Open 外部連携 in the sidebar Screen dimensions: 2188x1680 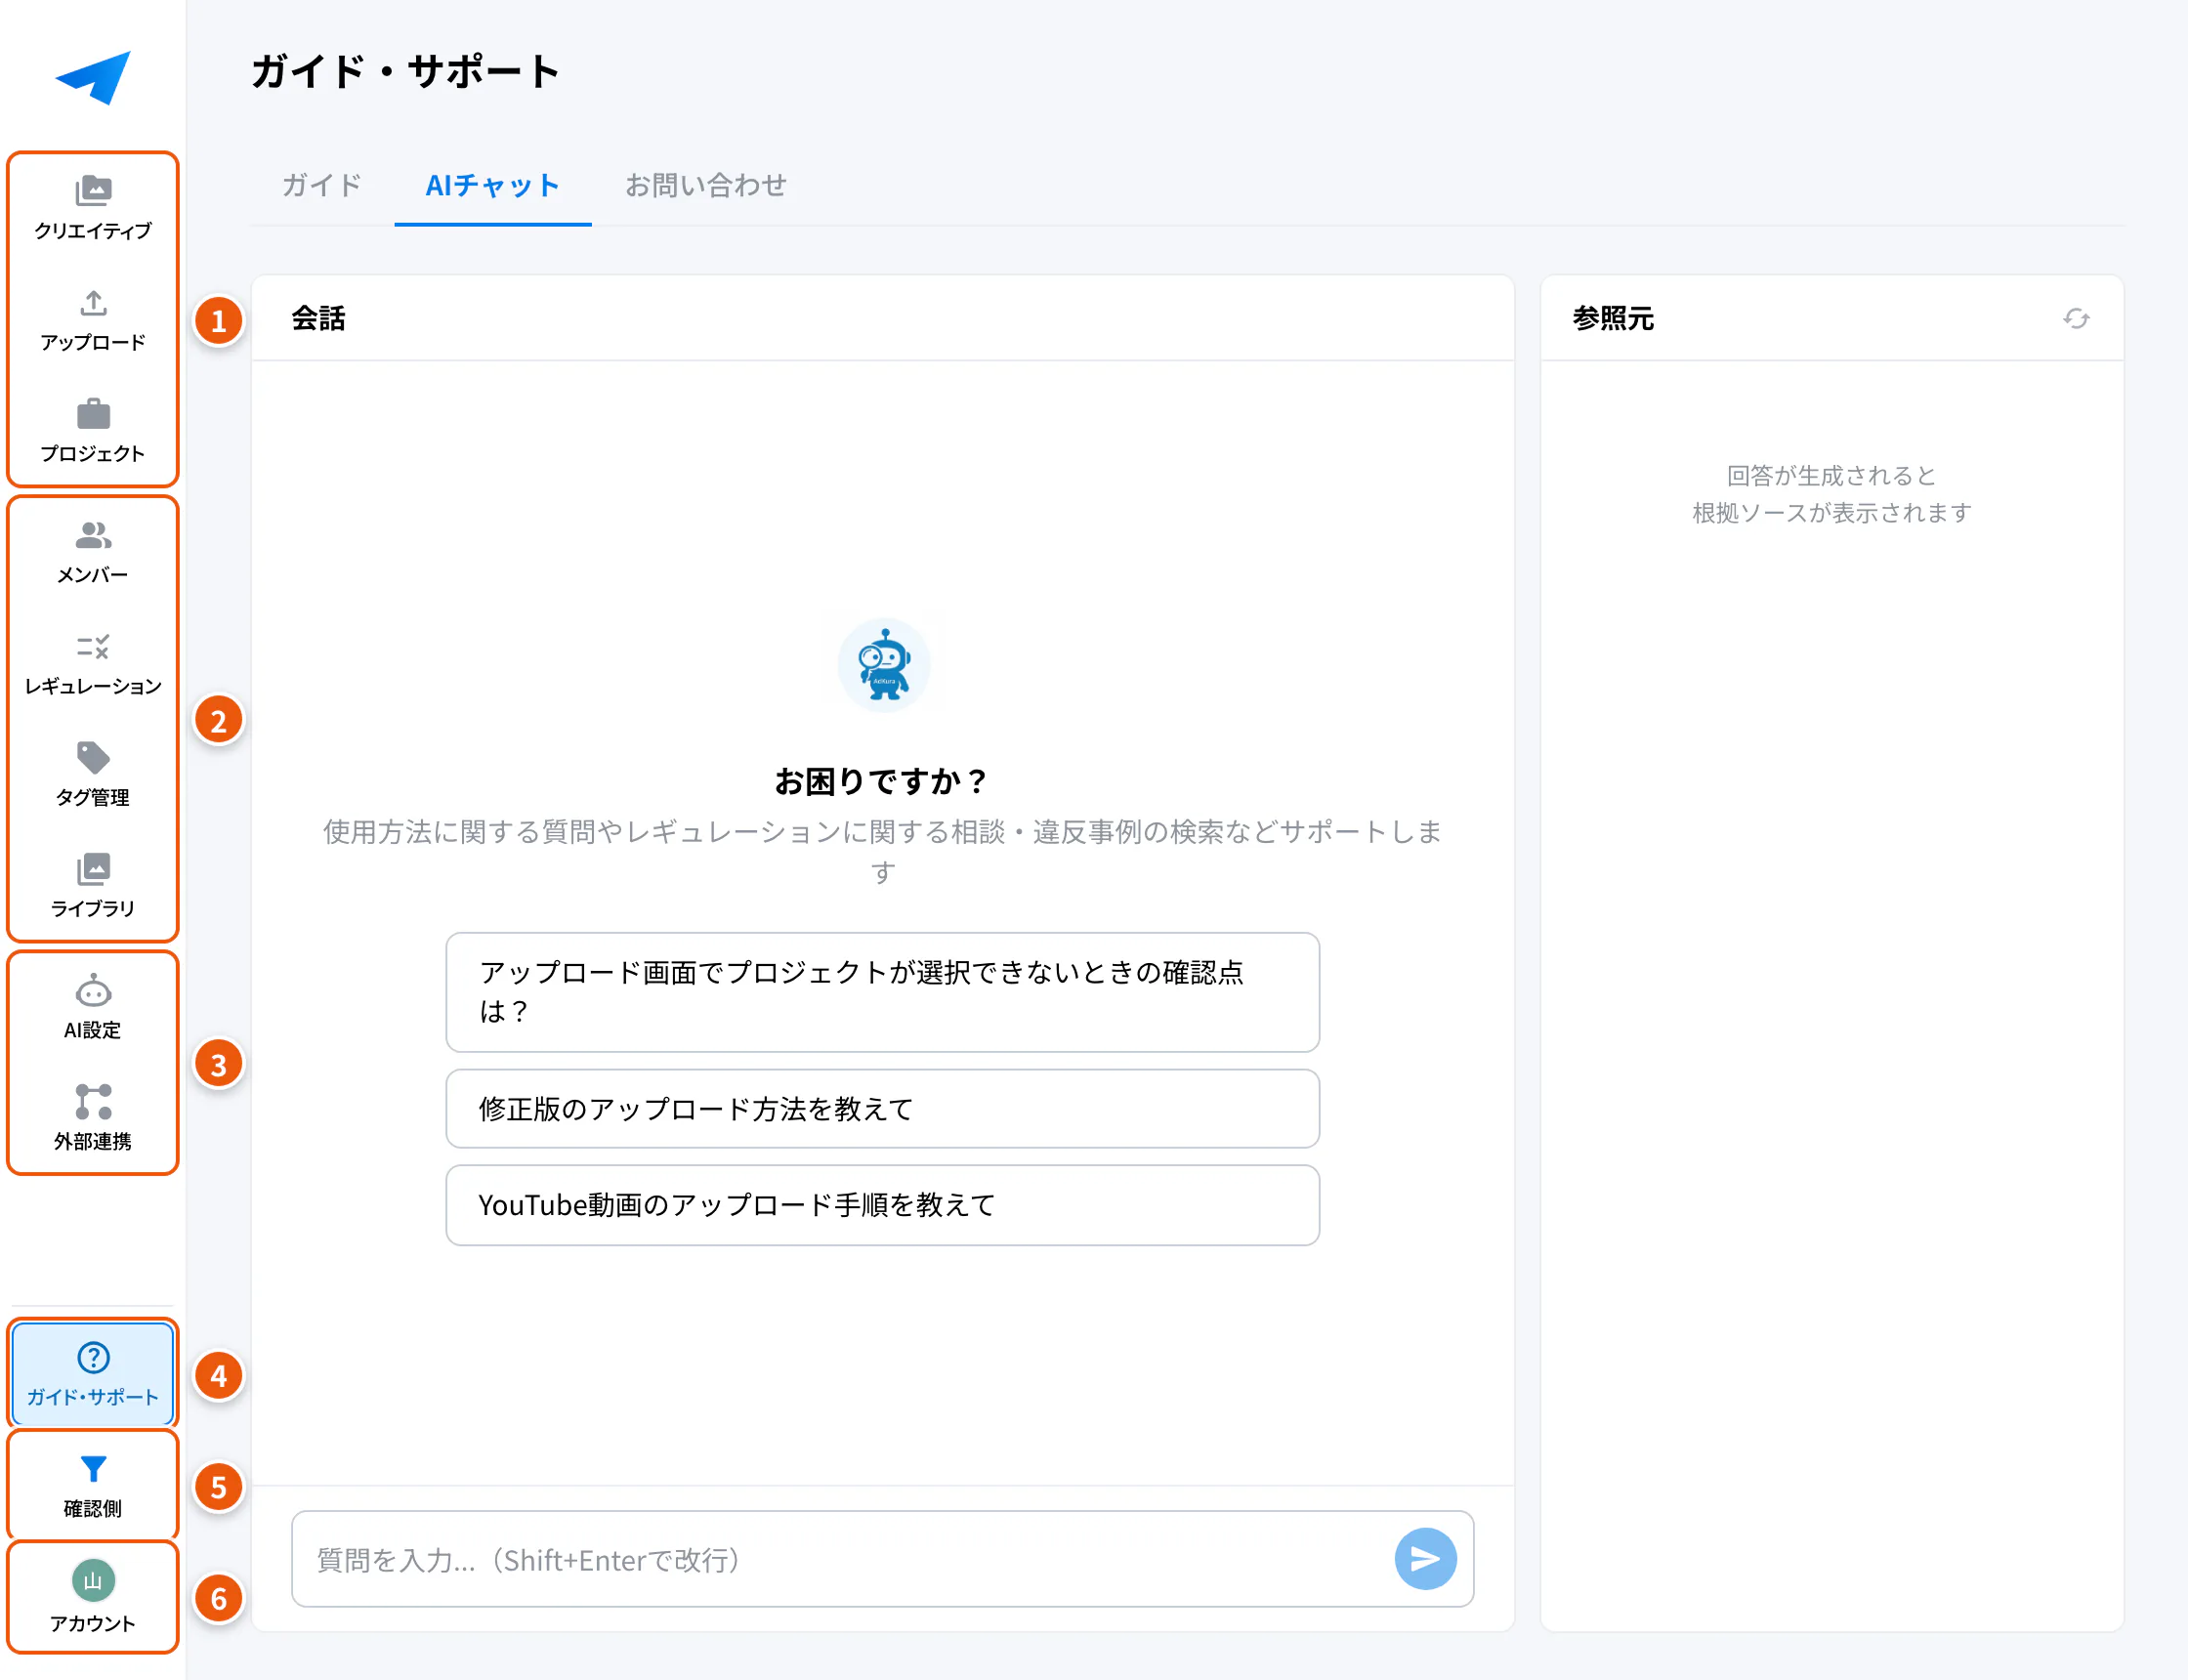click(x=93, y=1119)
